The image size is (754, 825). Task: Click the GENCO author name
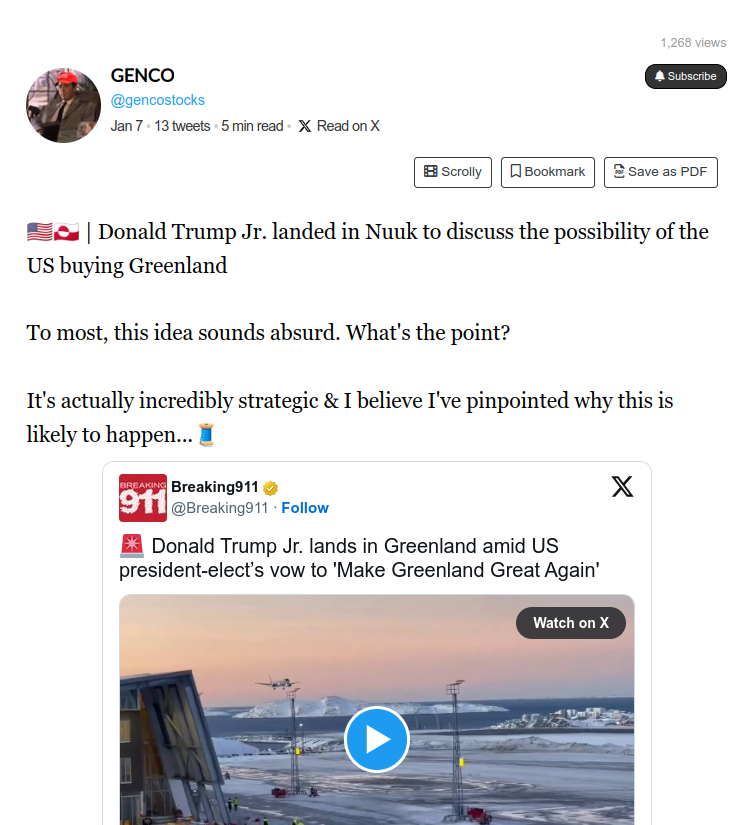142,76
